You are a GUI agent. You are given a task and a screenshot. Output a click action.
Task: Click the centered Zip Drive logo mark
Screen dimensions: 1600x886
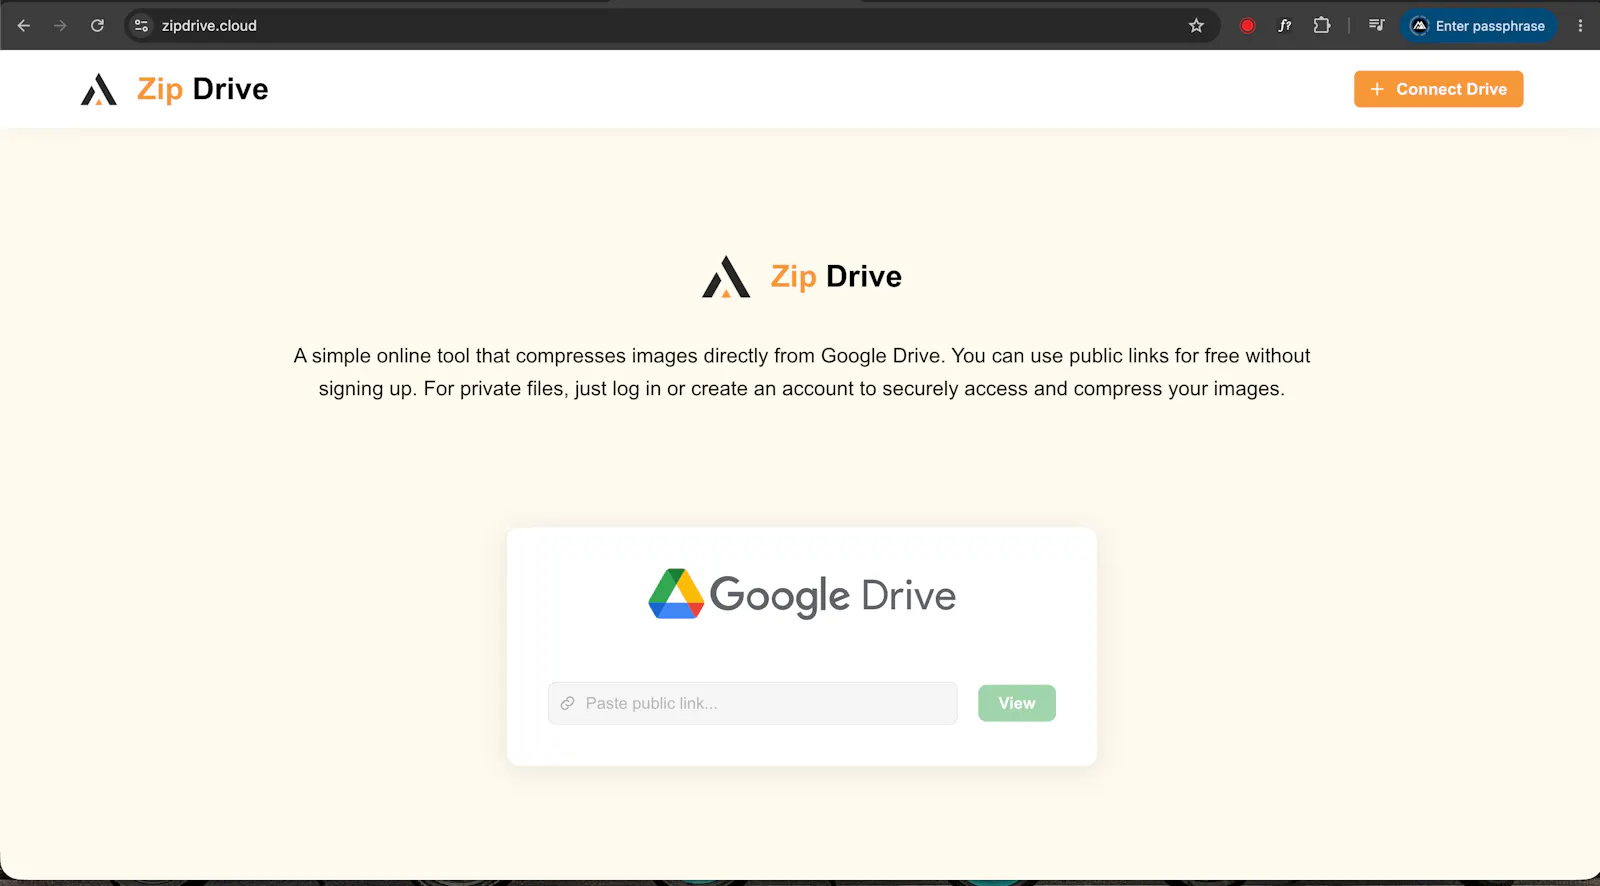pos(726,277)
